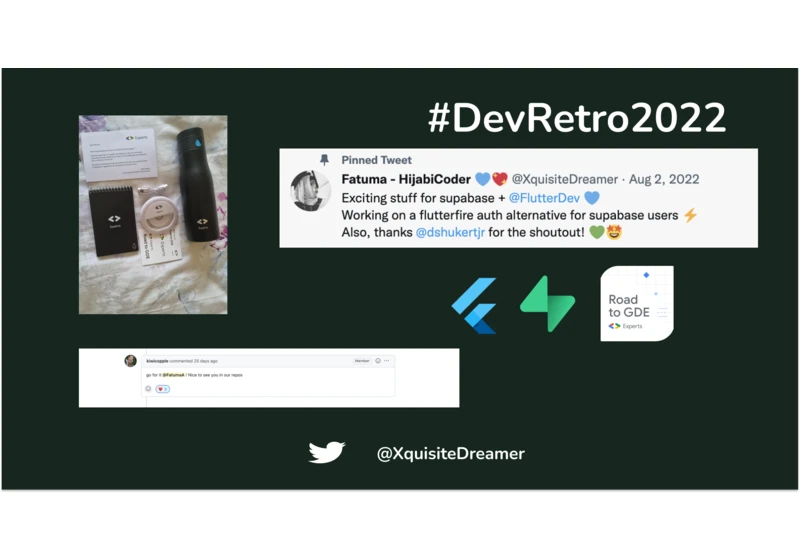This screenshot has width=800, height=560.
Task: Click the green Supabase lightning logo
Action: [547, 304]
